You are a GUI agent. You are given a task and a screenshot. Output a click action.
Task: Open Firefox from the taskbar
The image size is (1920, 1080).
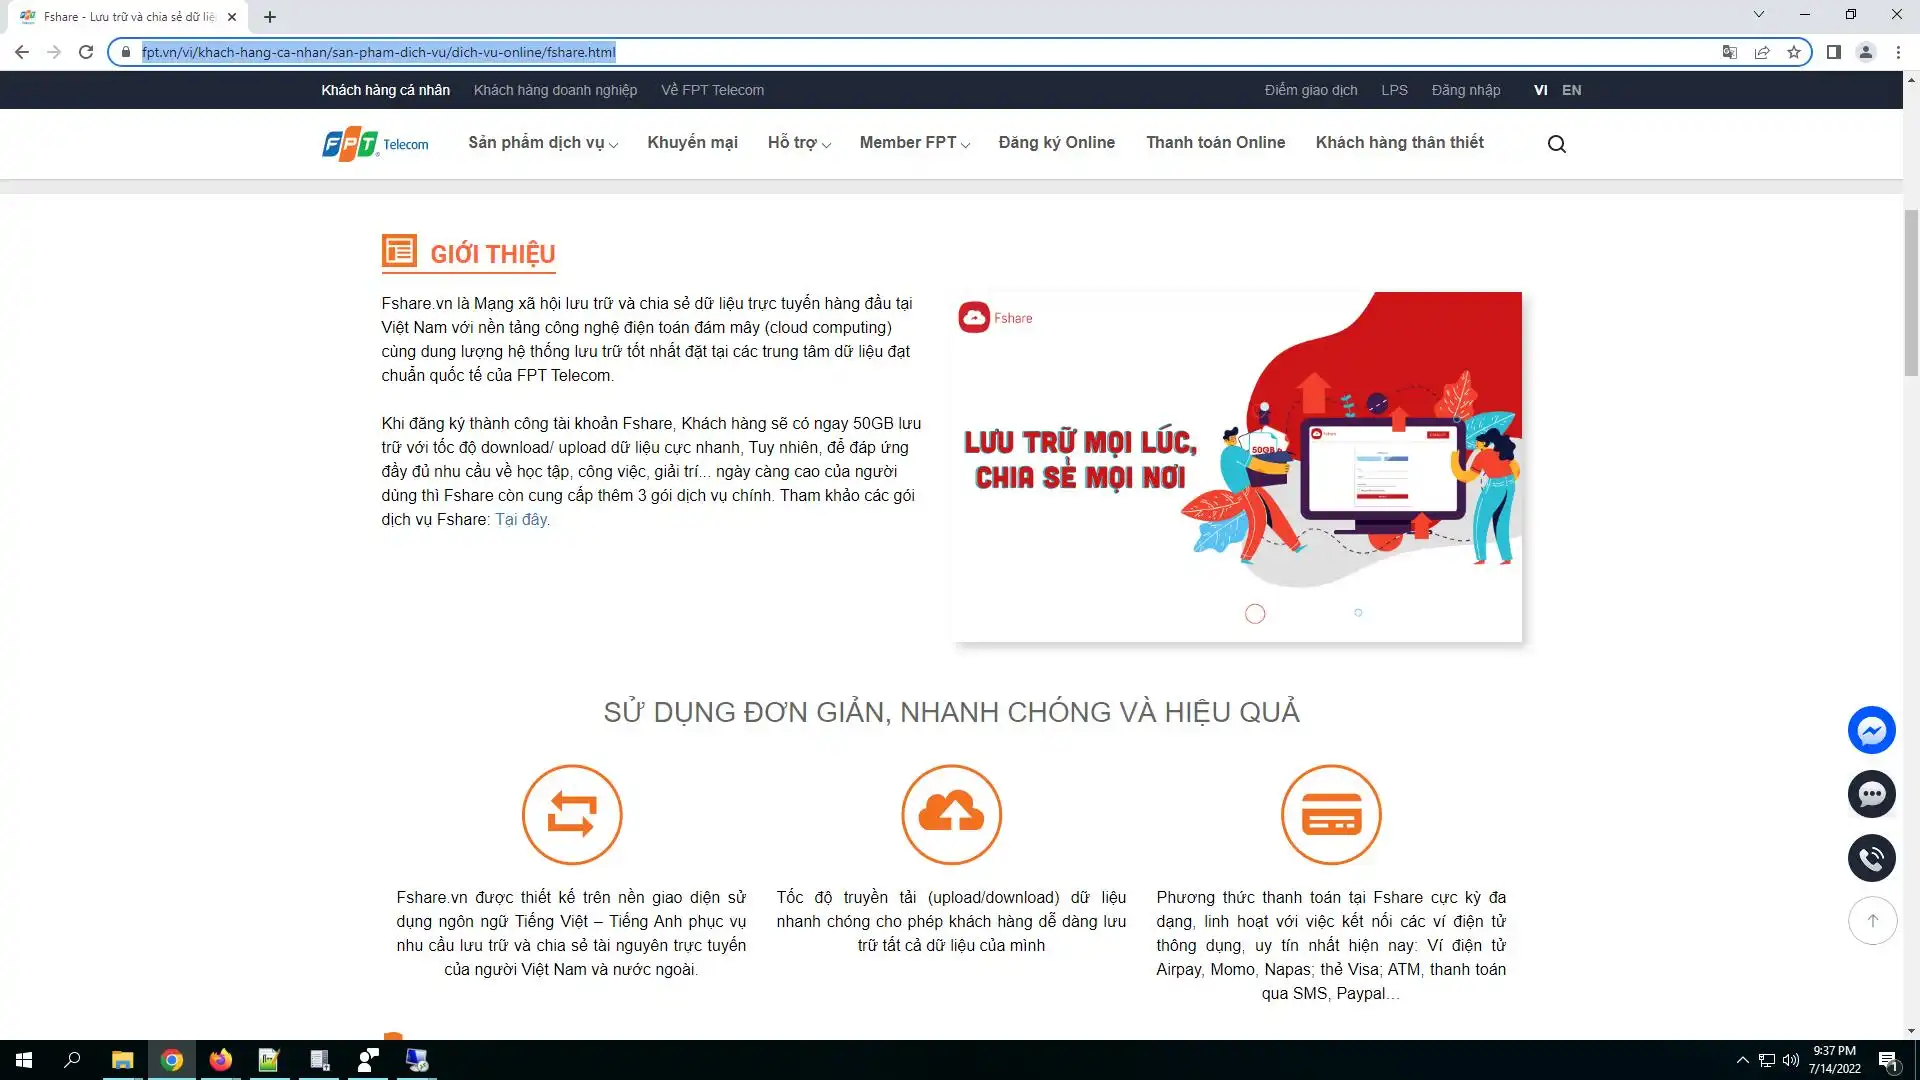pos(220,1060)
